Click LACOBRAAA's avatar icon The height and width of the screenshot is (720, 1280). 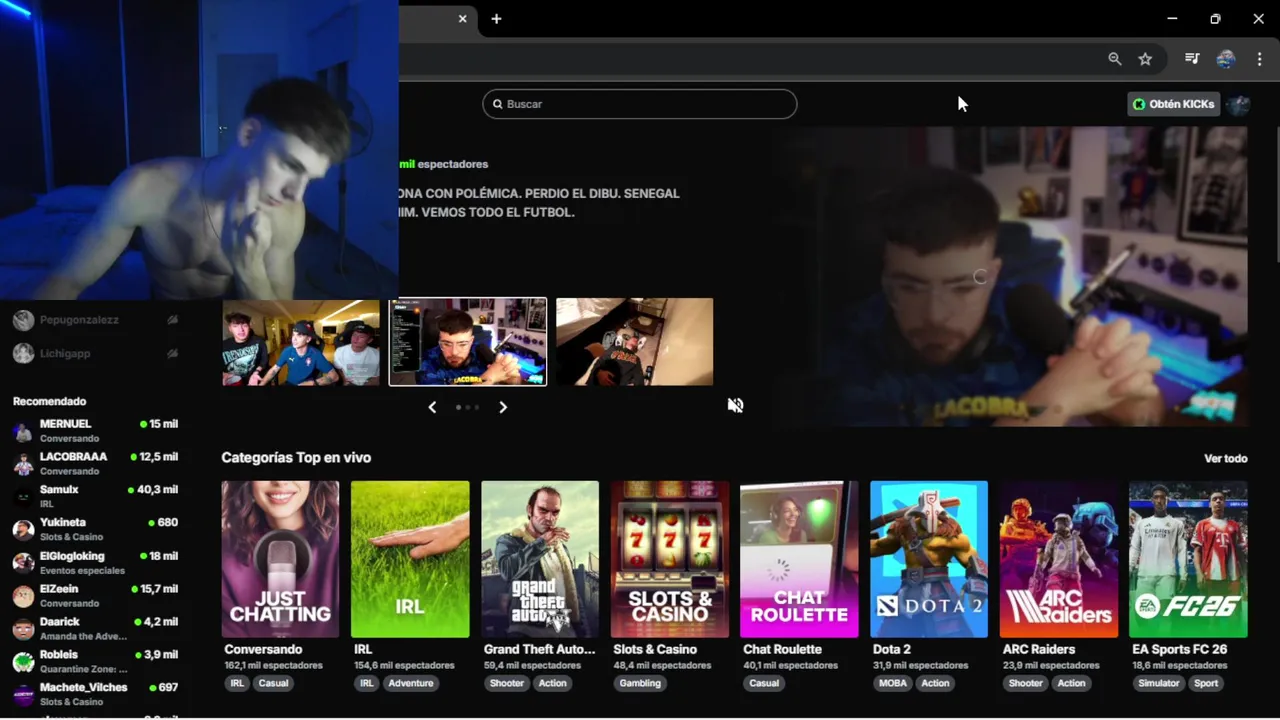(x=23, y=465)
